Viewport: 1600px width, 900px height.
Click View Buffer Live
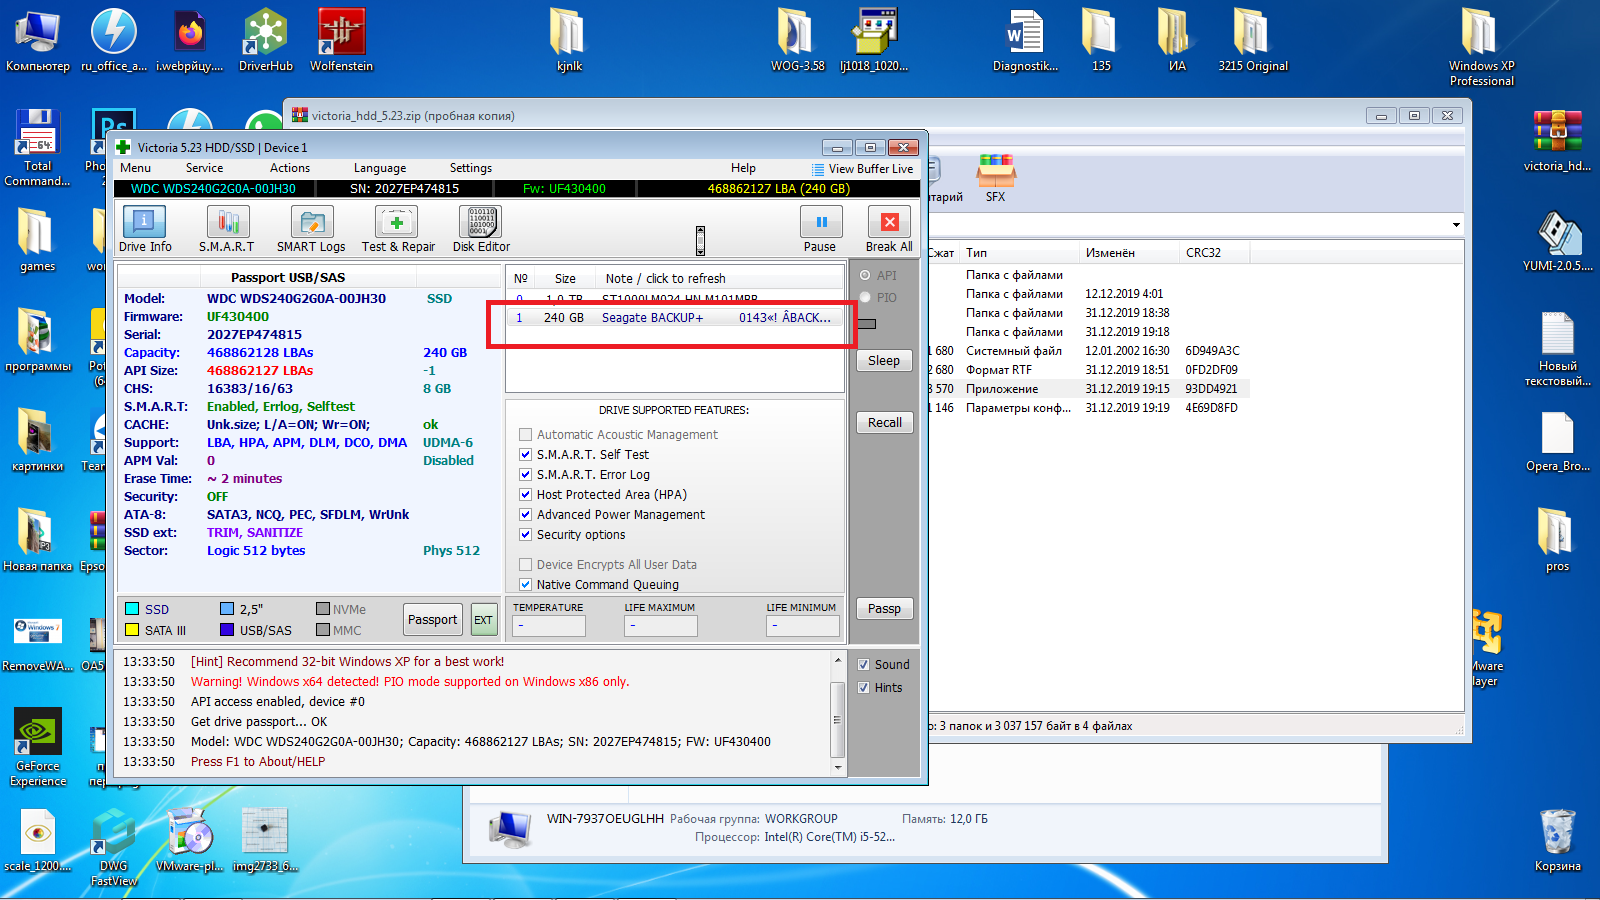[862, 169]
